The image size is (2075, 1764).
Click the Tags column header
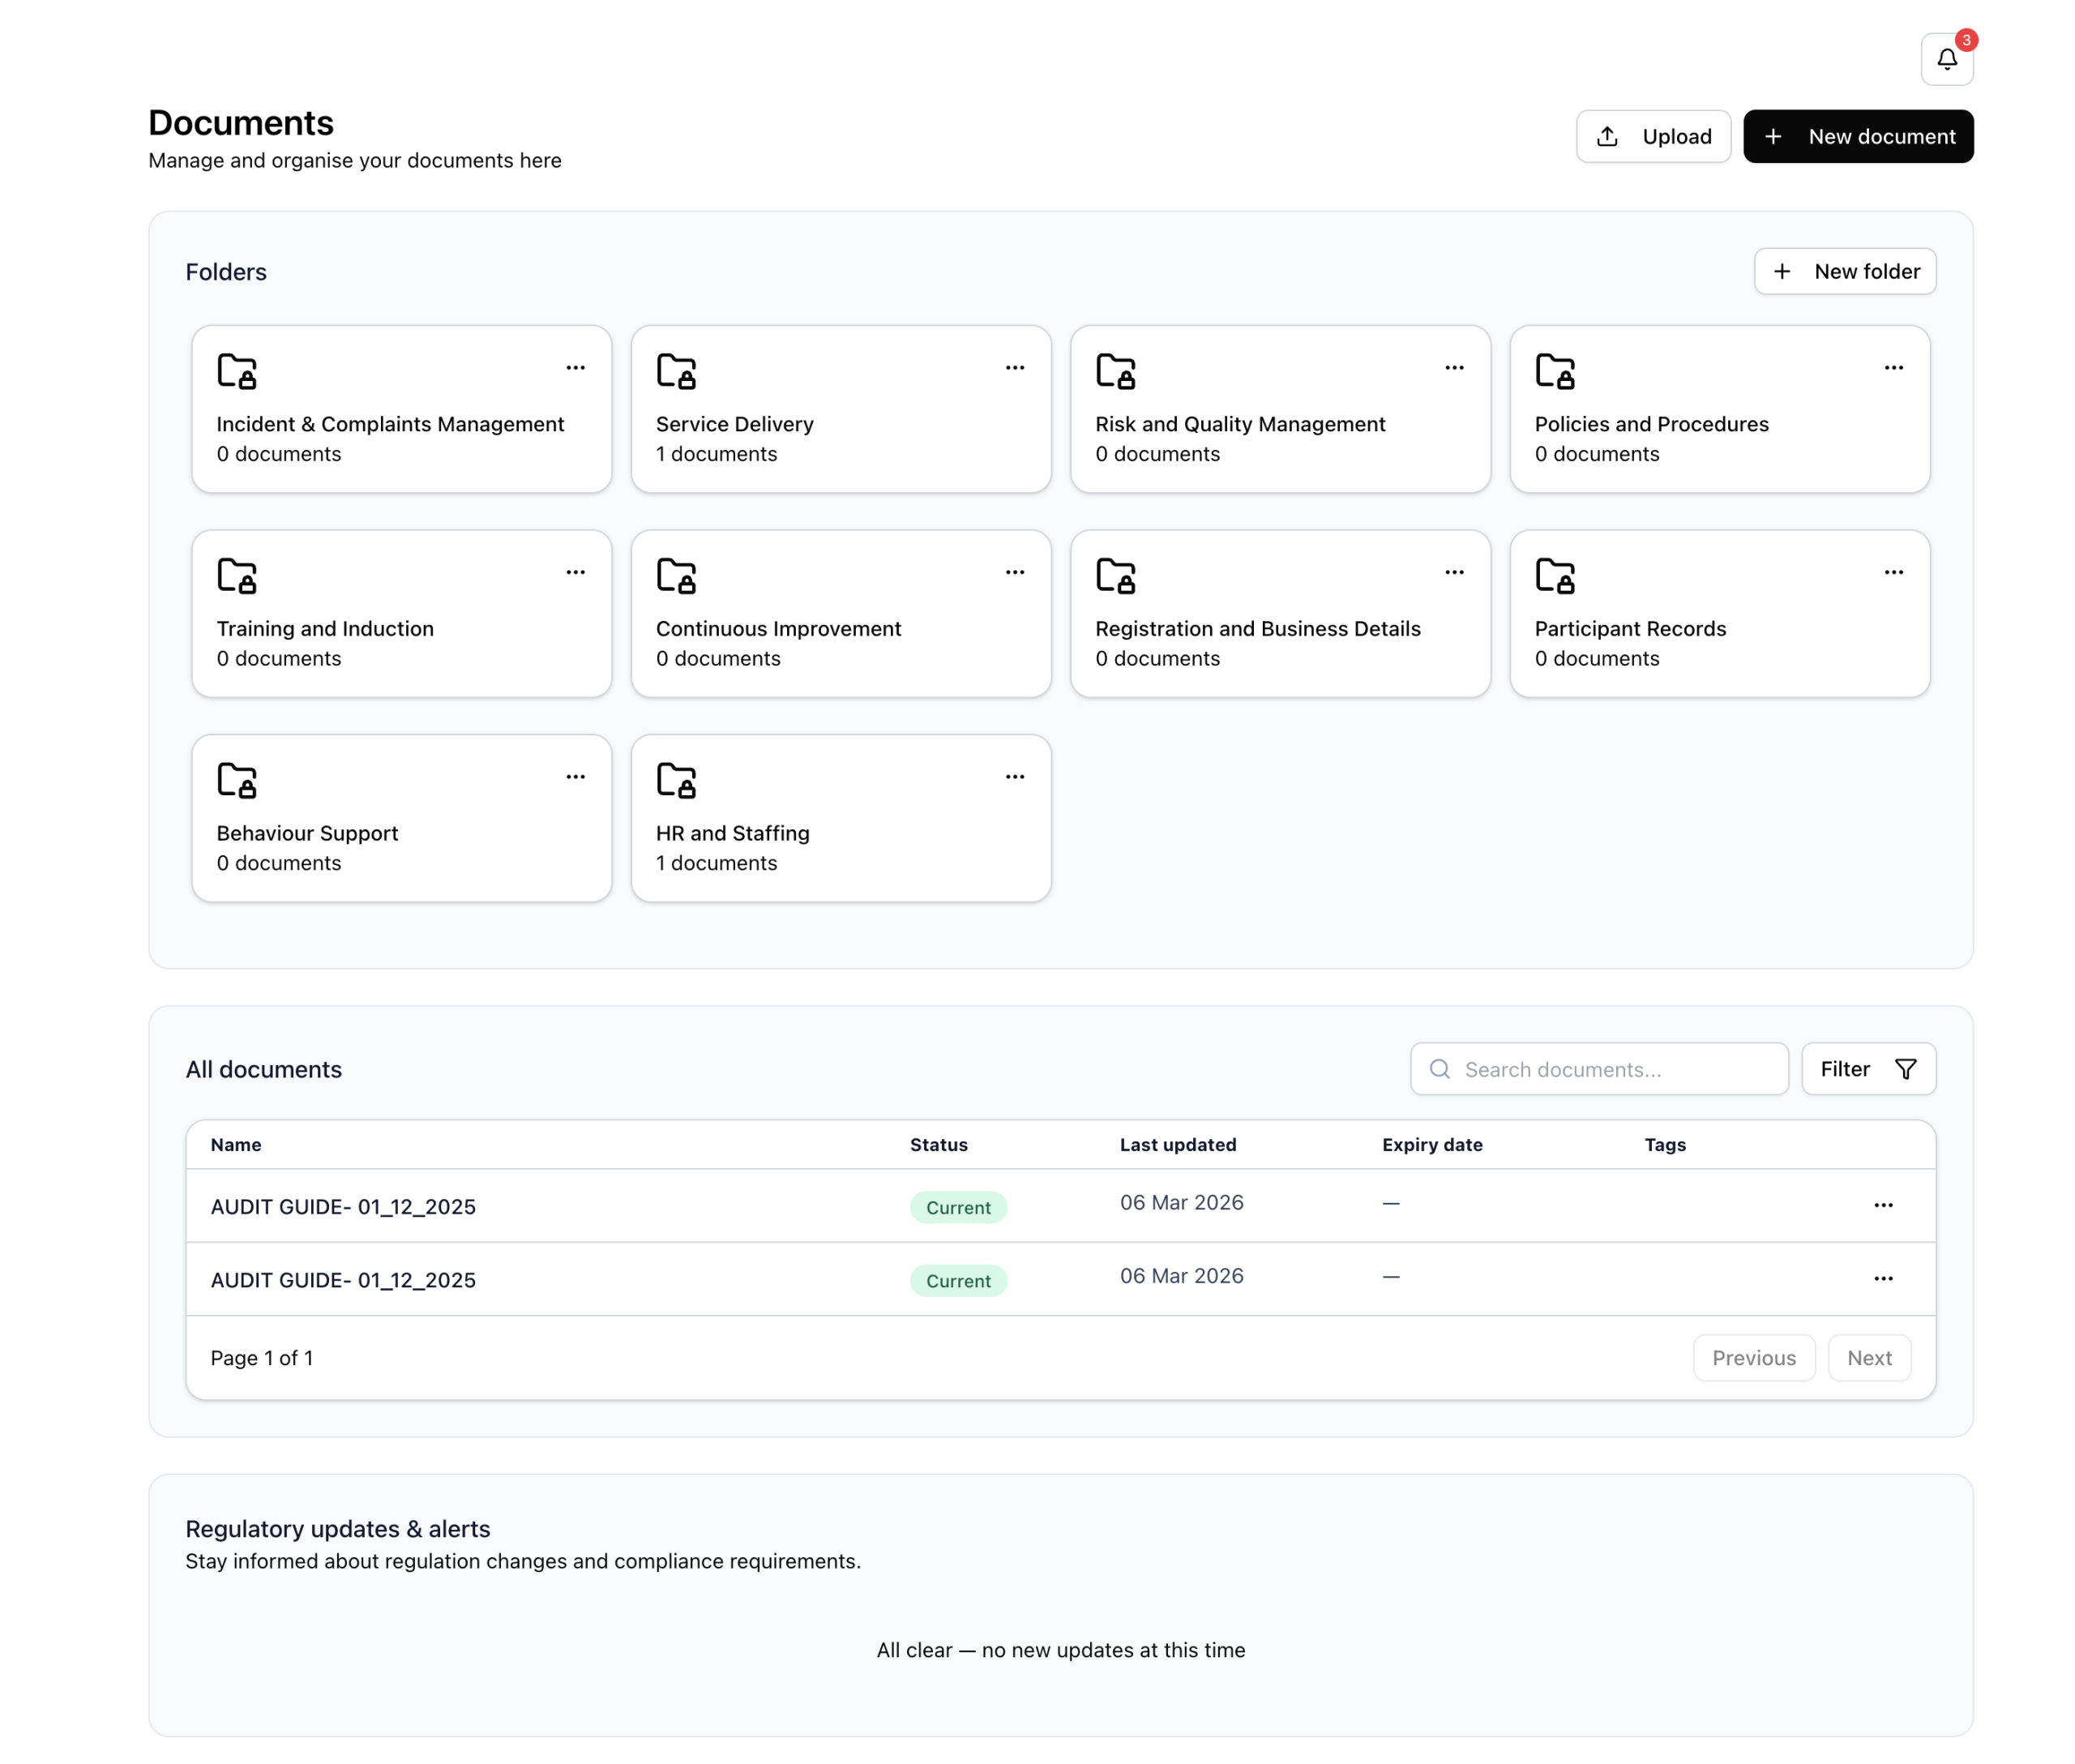tap(1665, 1145)
